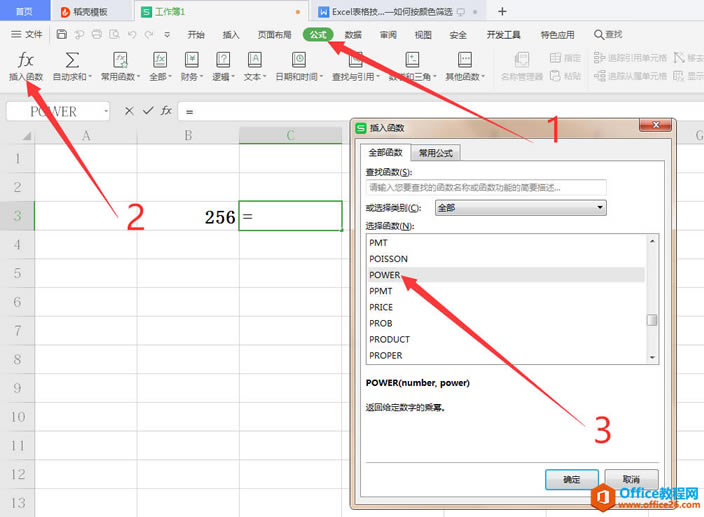Select PMT in the function list
Viewport: 704px width, 517px height.
[506, 243]
